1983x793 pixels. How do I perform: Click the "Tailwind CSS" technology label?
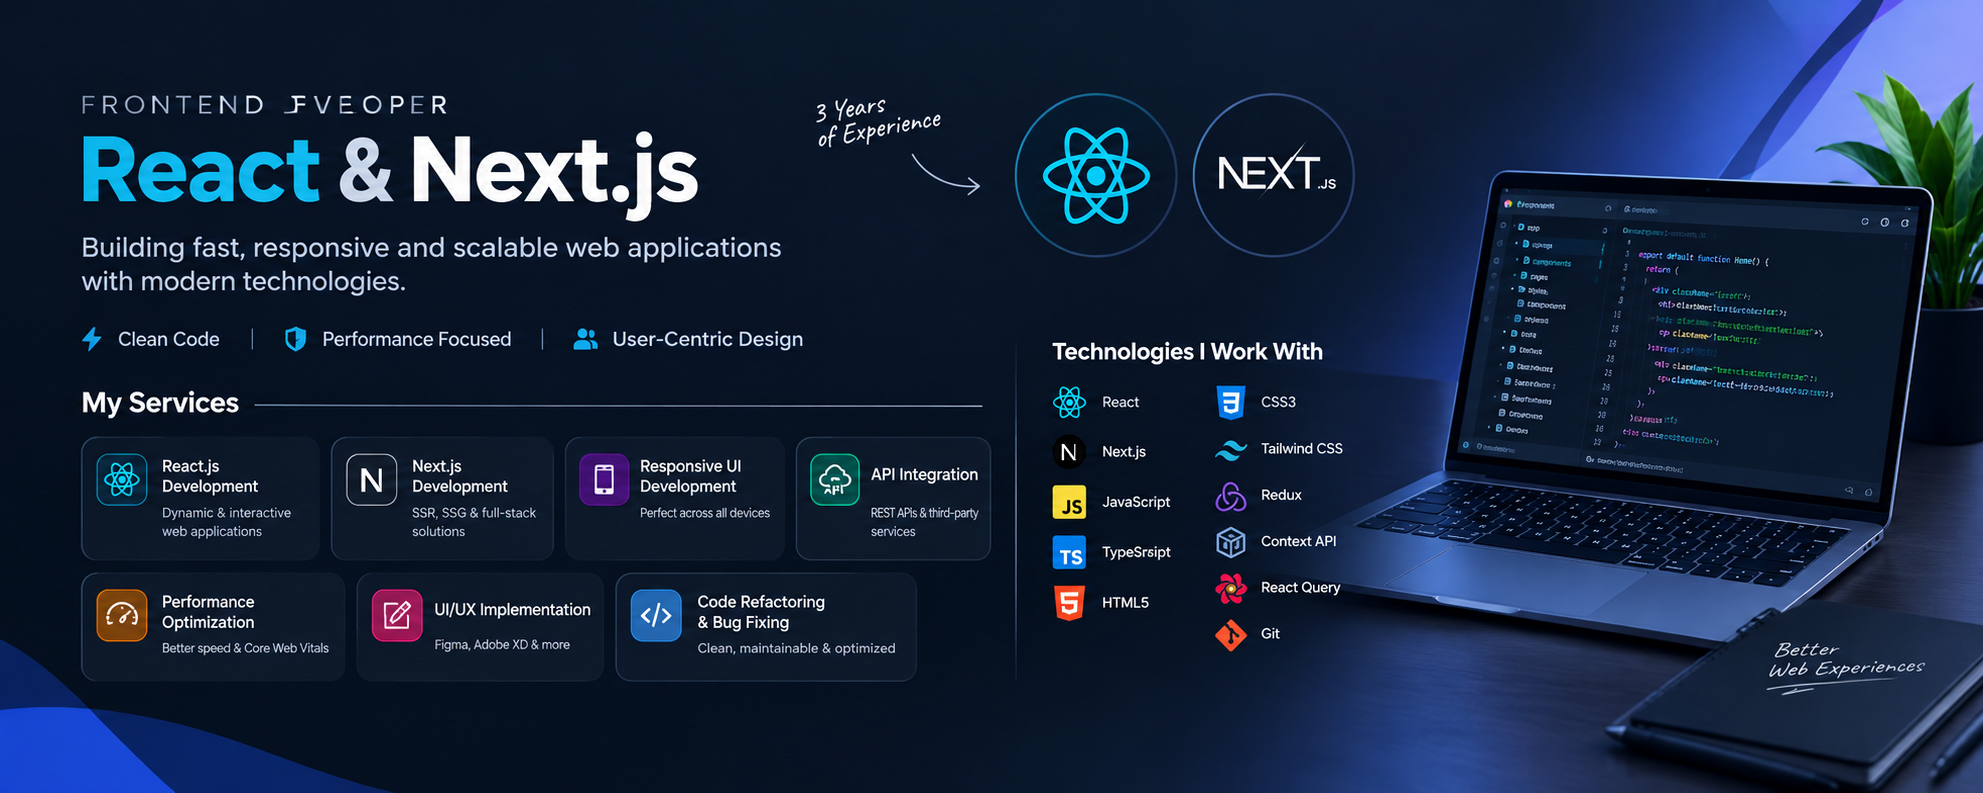click(1302, 449)
